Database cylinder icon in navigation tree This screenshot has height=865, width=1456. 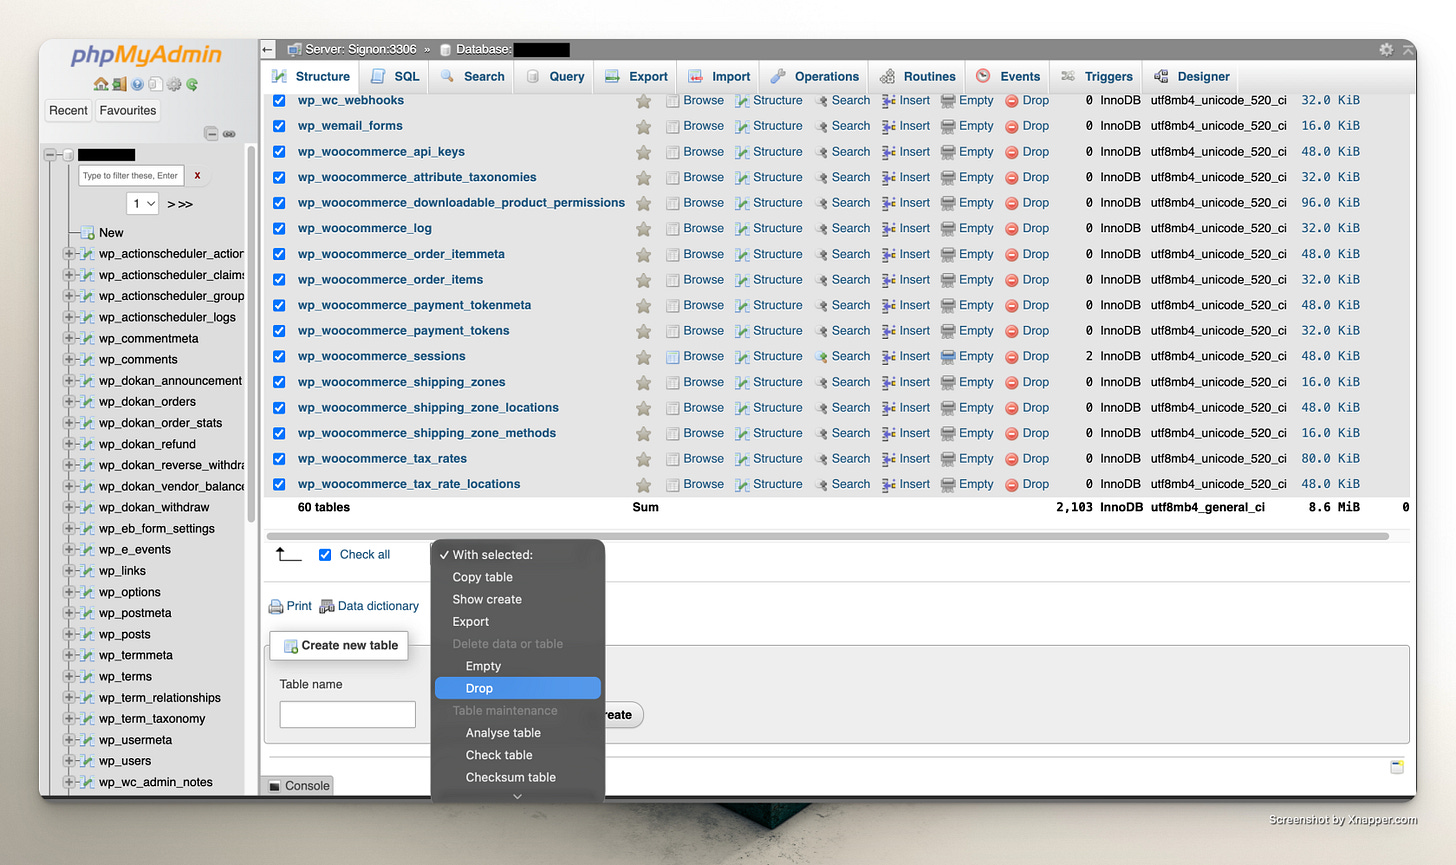(68, 155)
